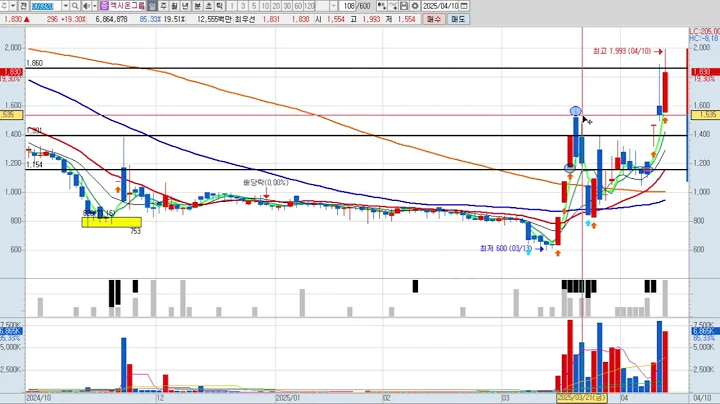
Task: Click the 매도 sell button
Action: click(x=458, y=19)
